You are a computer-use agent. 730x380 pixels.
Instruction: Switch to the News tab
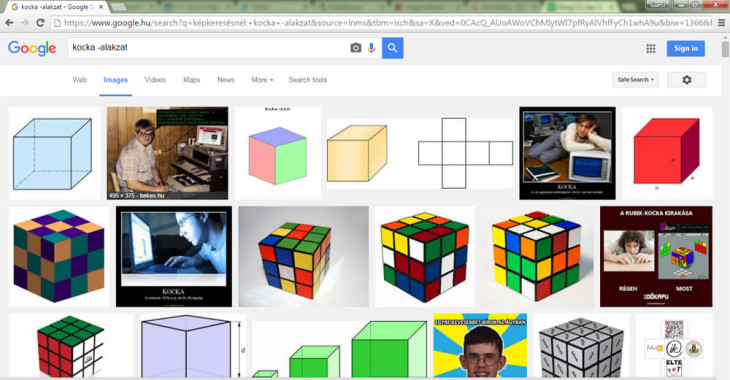[x=226, y=80]
